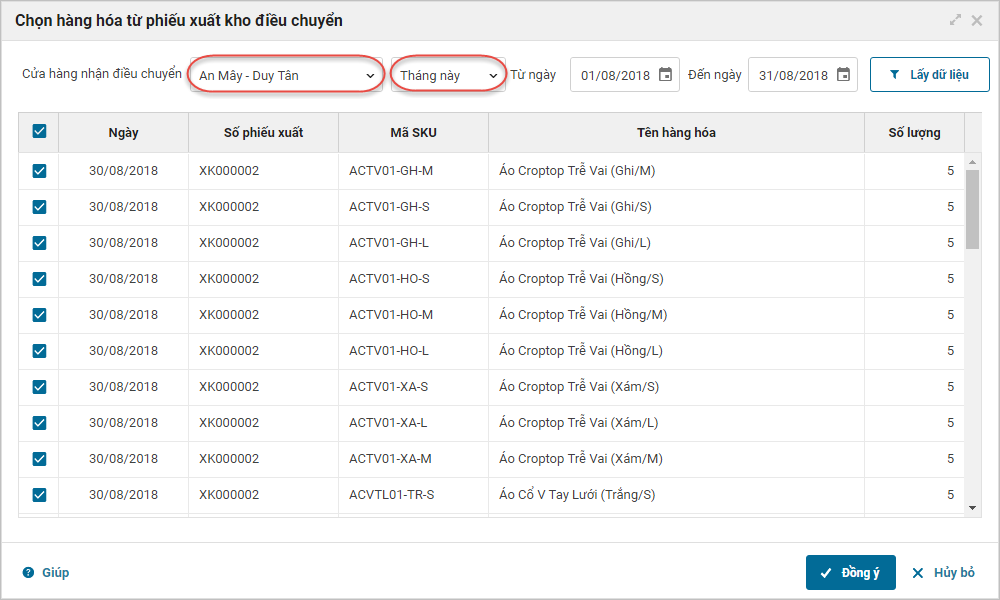Viewport: 1000px width, 600px height.
Task: Select the Áo Croptop Trễ Vai (Hồng/M) cell
Action: click(x=676, y=315)
